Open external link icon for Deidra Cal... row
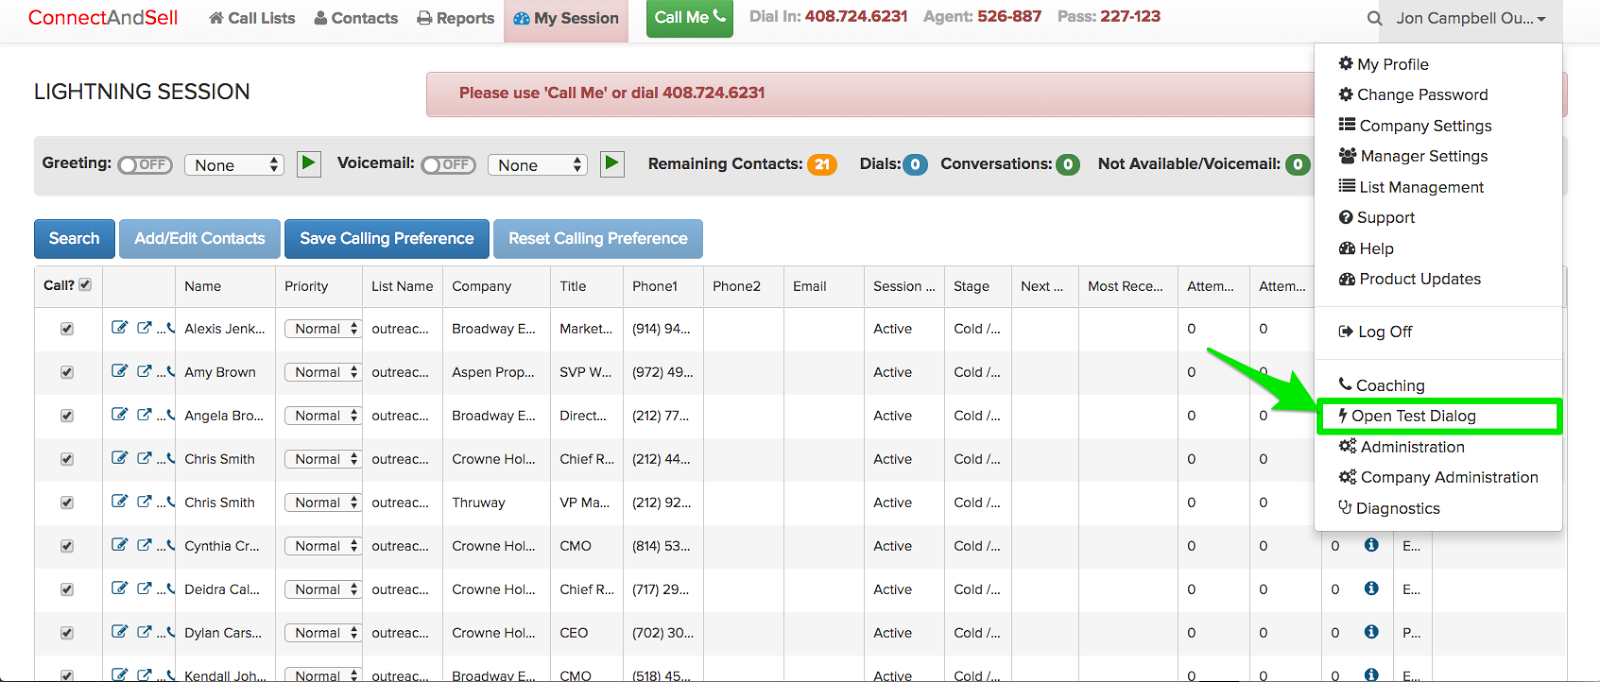The image size is (1600, 682). 144,589
